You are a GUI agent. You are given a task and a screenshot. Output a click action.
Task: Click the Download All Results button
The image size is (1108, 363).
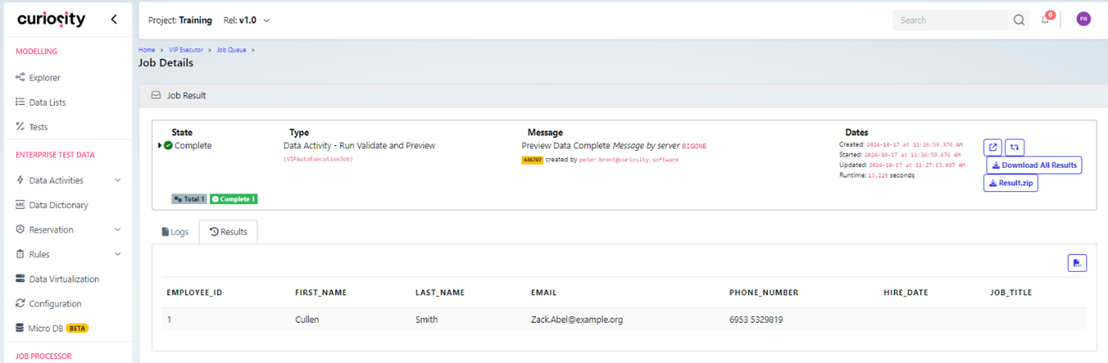[1034, 165]
